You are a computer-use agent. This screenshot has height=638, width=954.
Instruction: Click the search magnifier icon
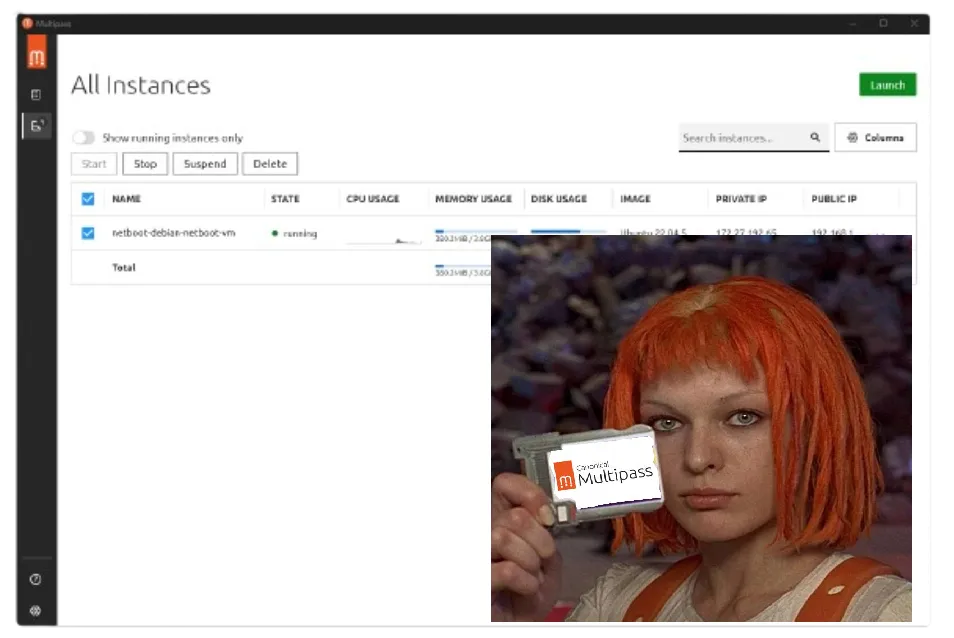815,138
